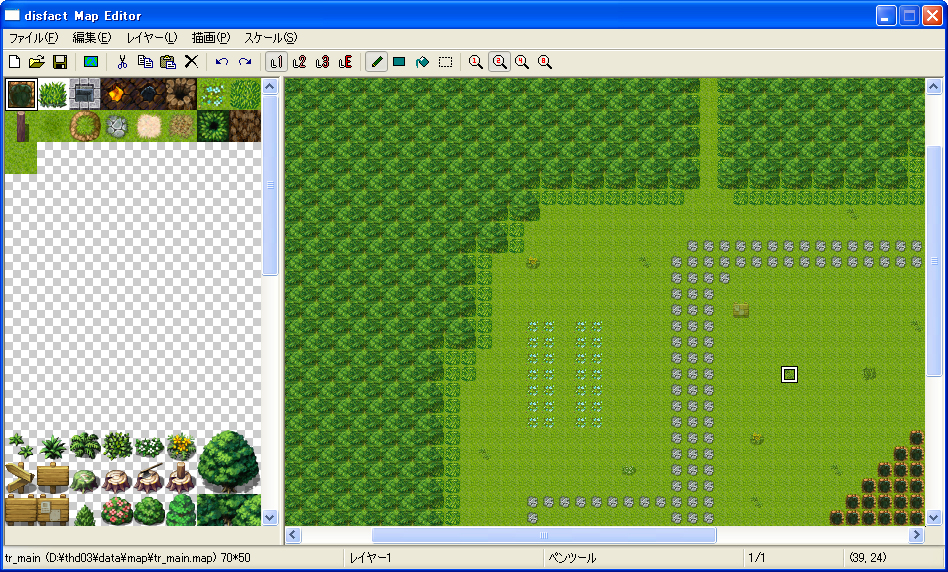Click the Undo arrow icon
This screenshot has width=948, height=572.
click(x=222, y=62)
